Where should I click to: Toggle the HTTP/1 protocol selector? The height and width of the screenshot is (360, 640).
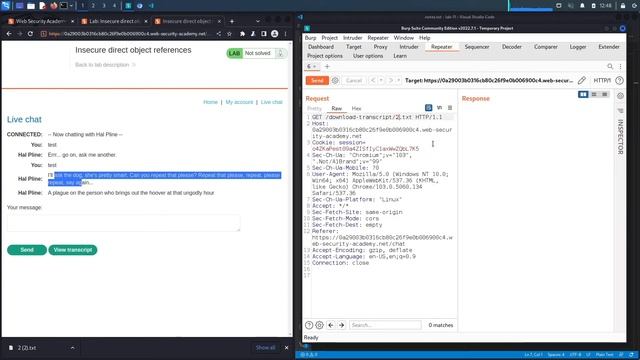[x=602, y=80]
